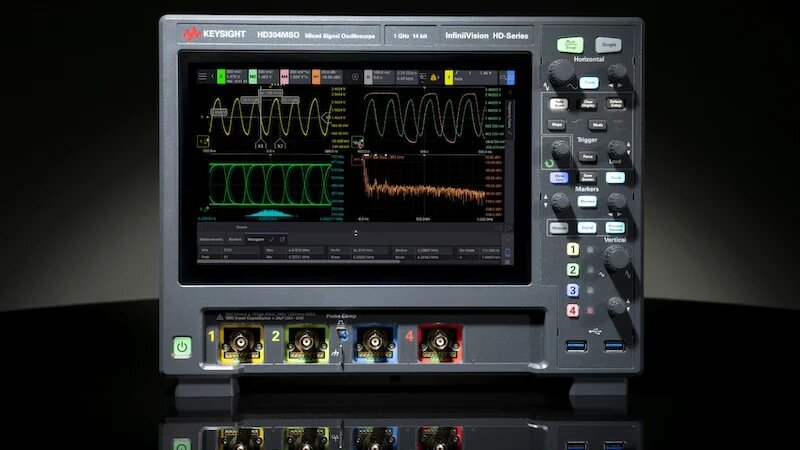Viewport: 800px width, 450px height.
Task: Click the Markers key on the front panel
Action: tap(587, 202)
